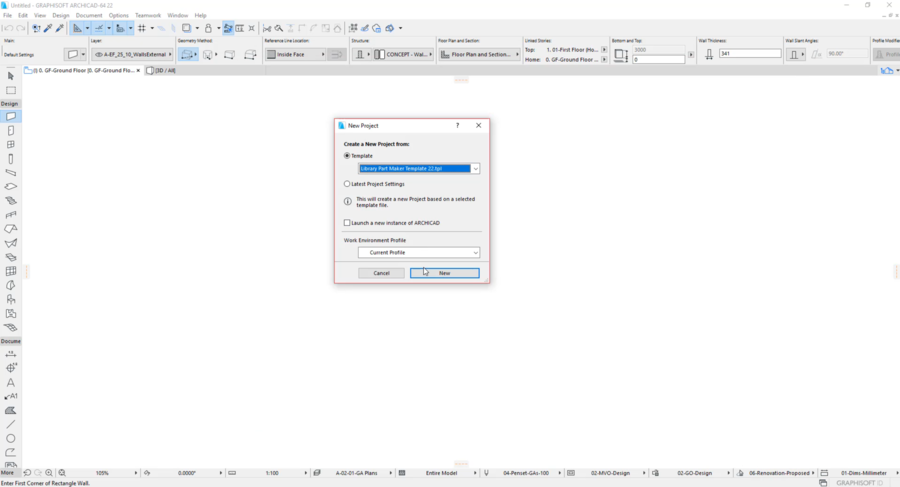The height and width of the screenshot is (487, 900).
Task: Open the 01-Dims-Millimeter dimension popup
Action: (x=897, y=473)
